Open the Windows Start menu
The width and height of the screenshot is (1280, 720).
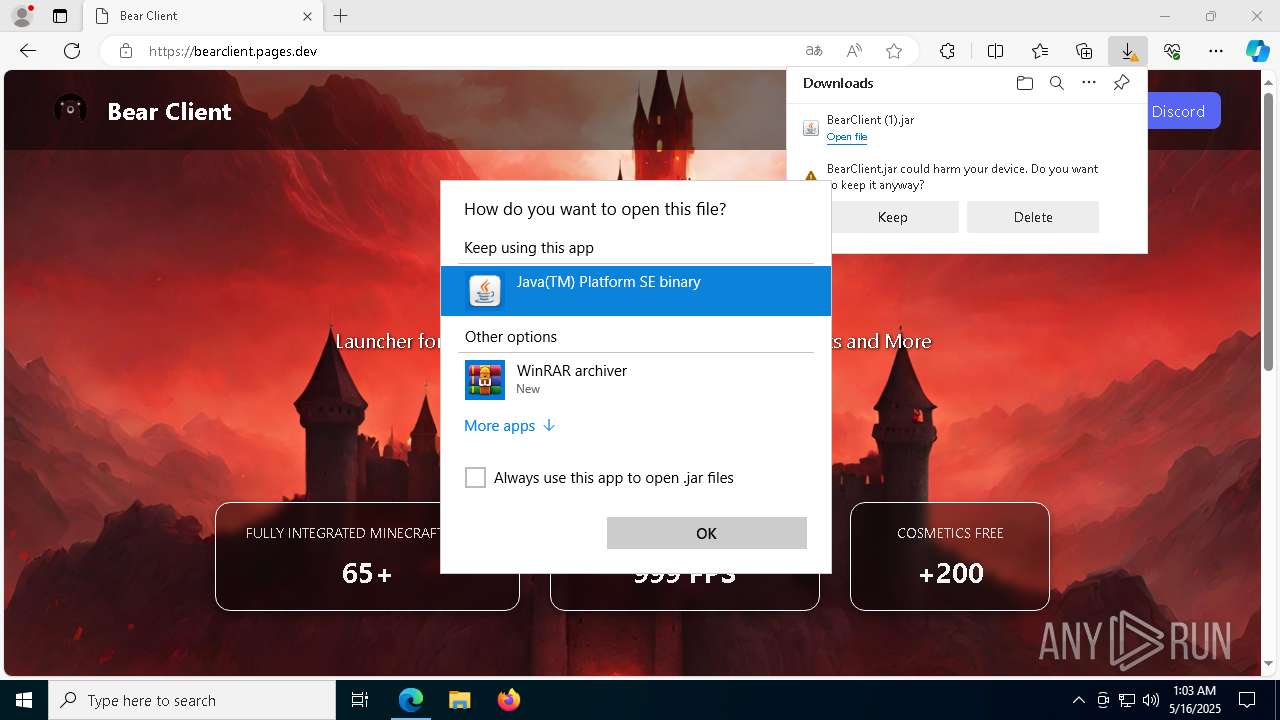[x=24, y=700]
